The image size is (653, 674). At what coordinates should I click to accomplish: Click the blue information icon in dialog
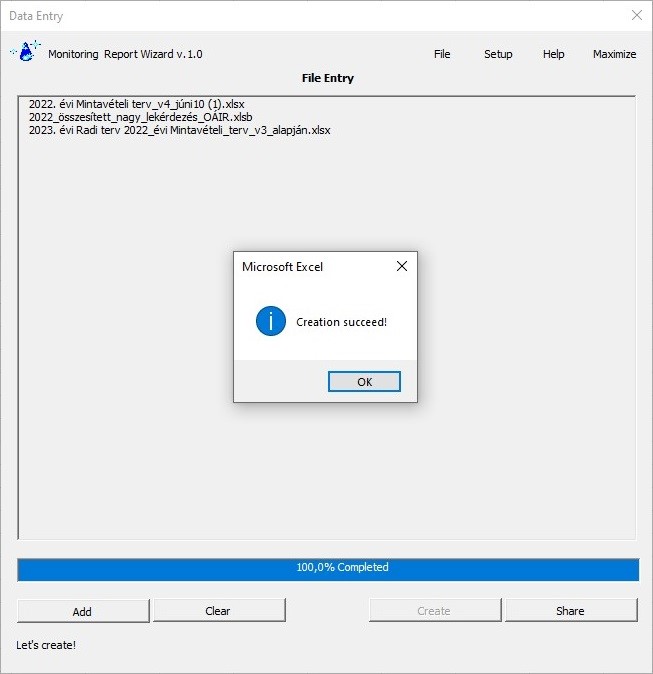click(271, 322)
